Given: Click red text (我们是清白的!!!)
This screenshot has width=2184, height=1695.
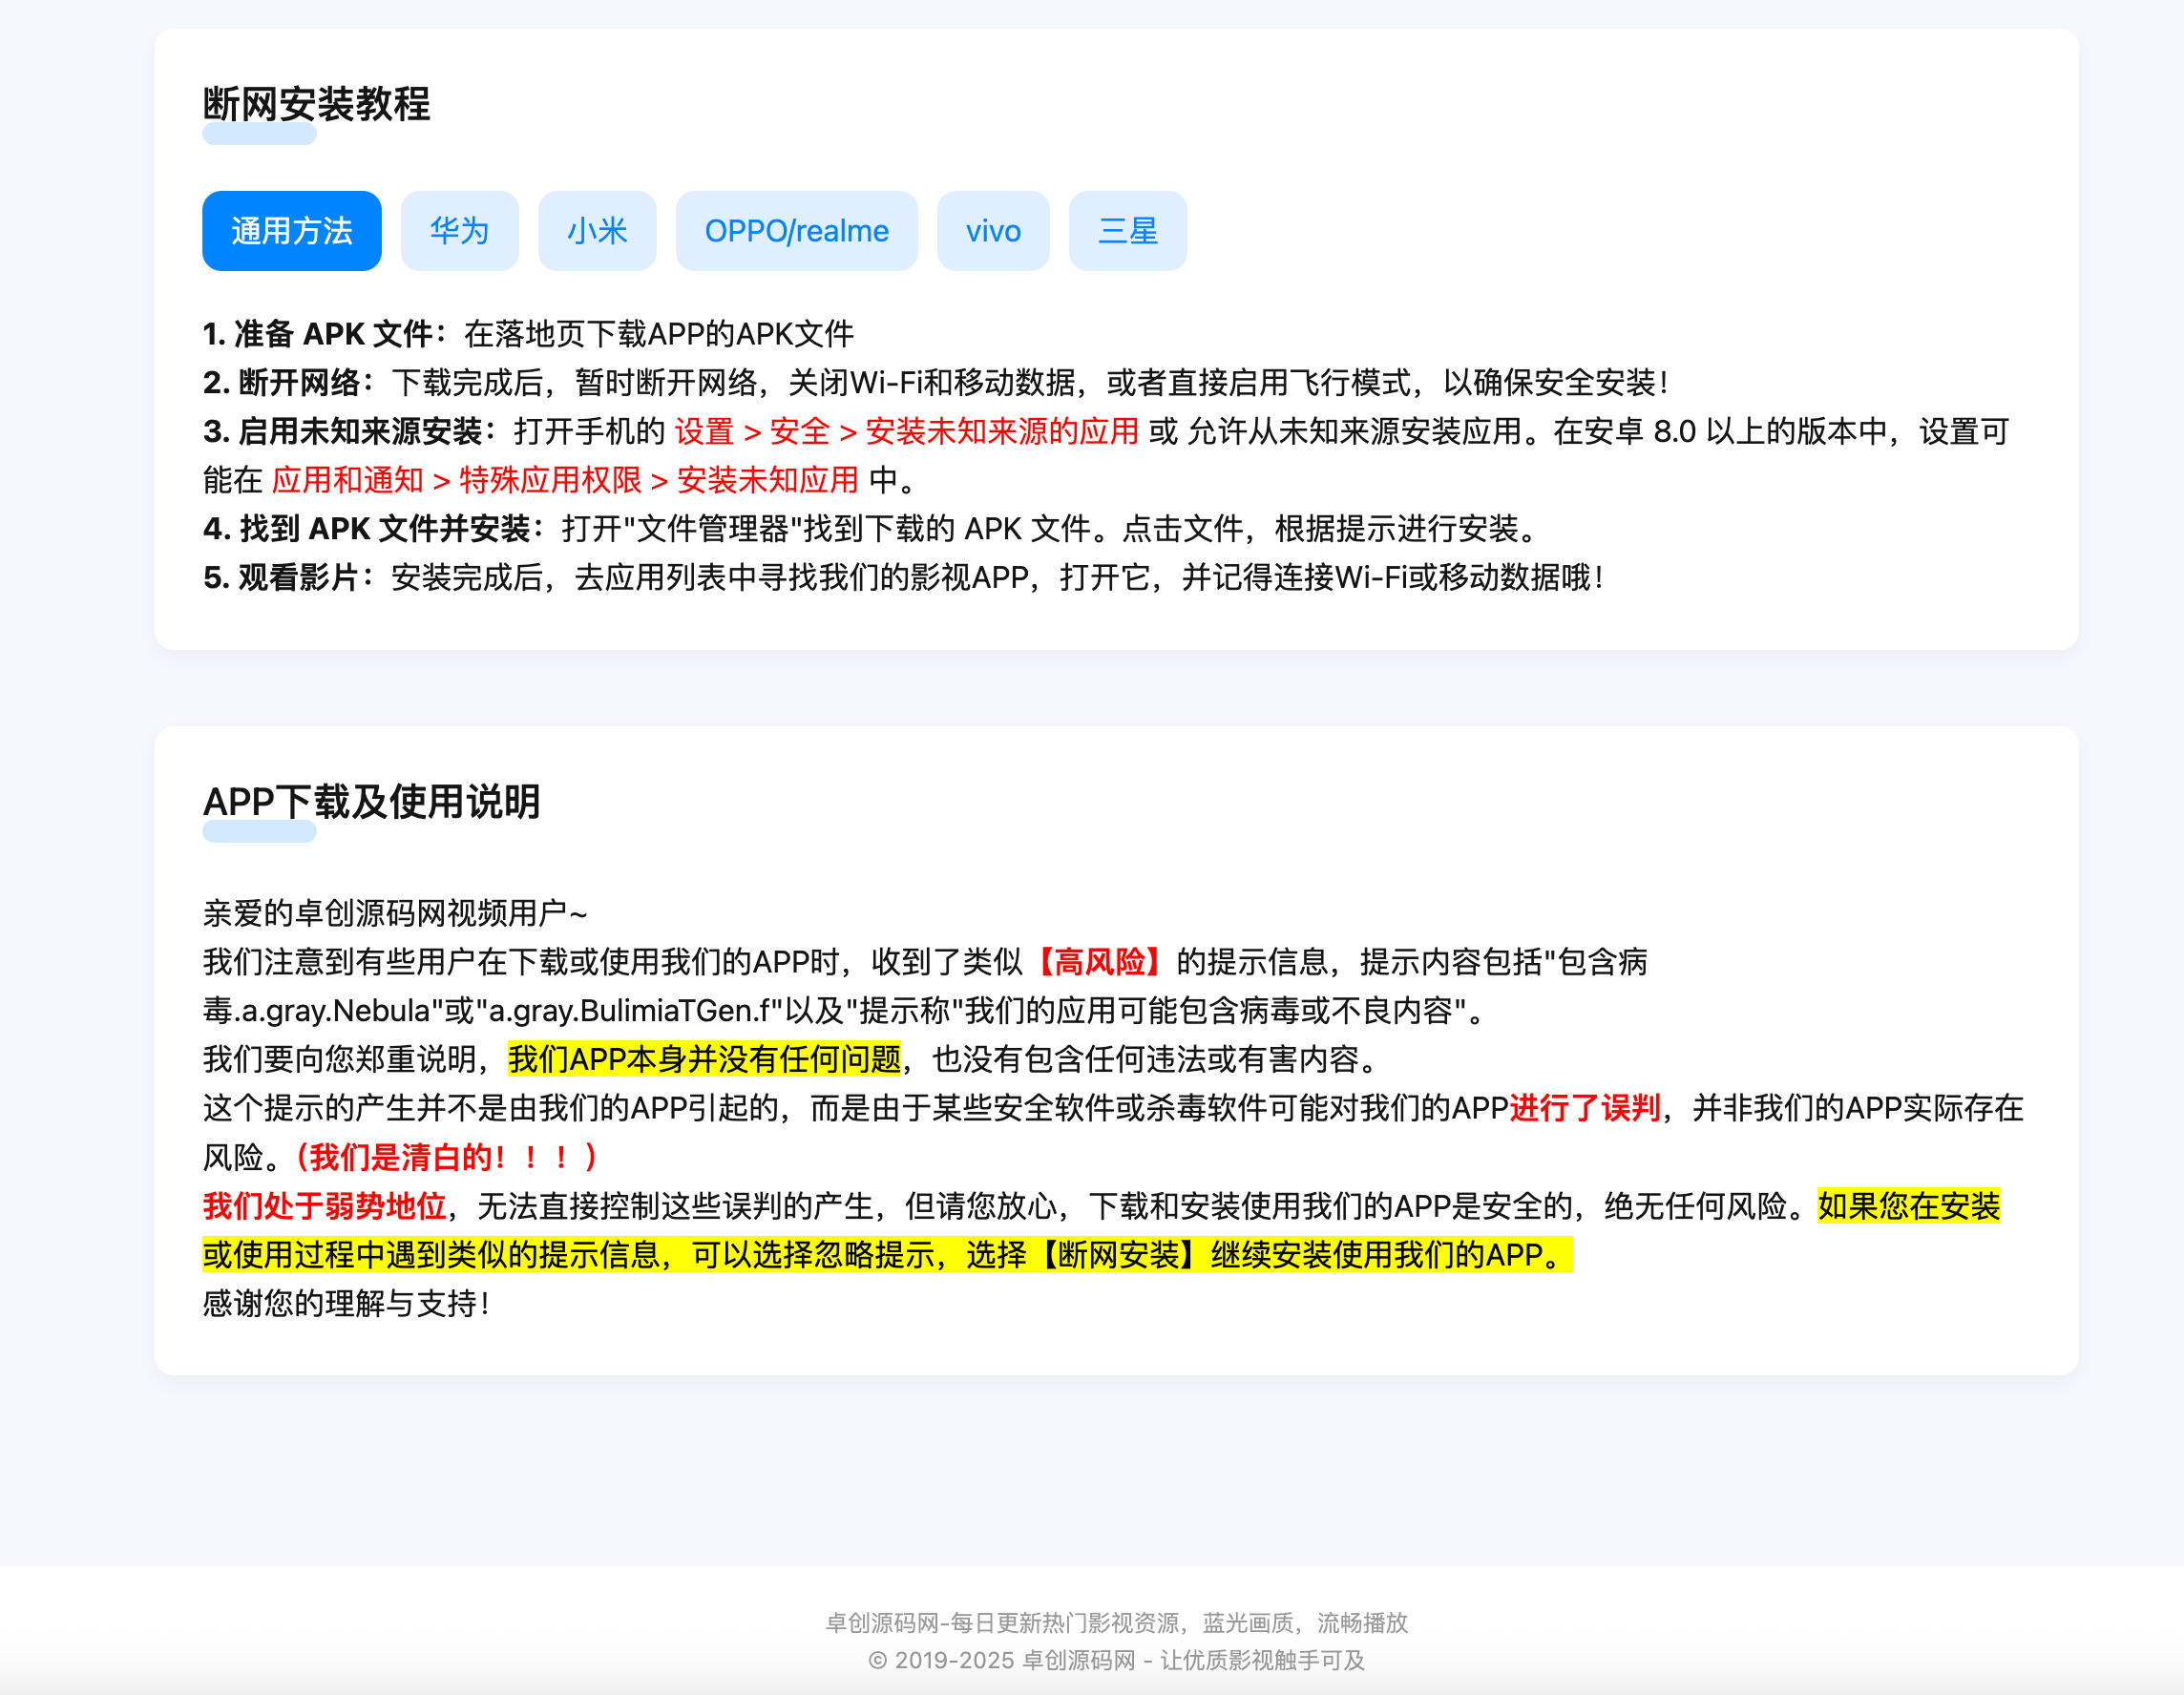Looking at the screenshot, I should (x=446, y=1157).
